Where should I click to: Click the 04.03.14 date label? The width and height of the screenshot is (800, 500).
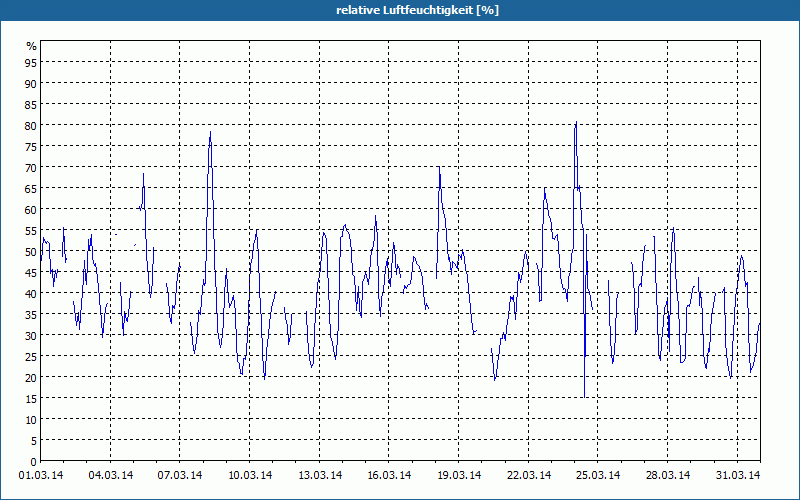111,475
